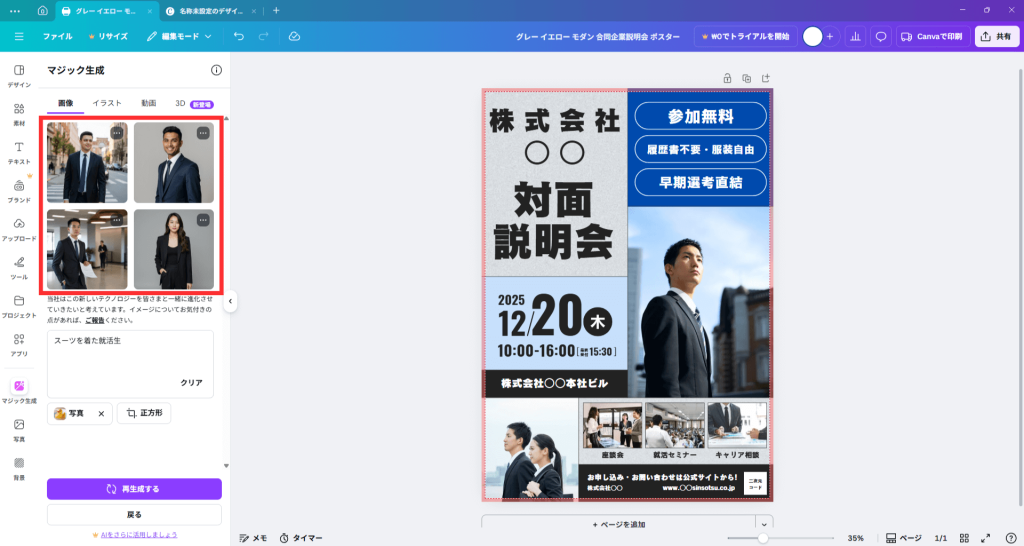Open the 素材 elements panel
Image resolution: width=1024 pixels, height=546 pixels.
tap(19, 114)
